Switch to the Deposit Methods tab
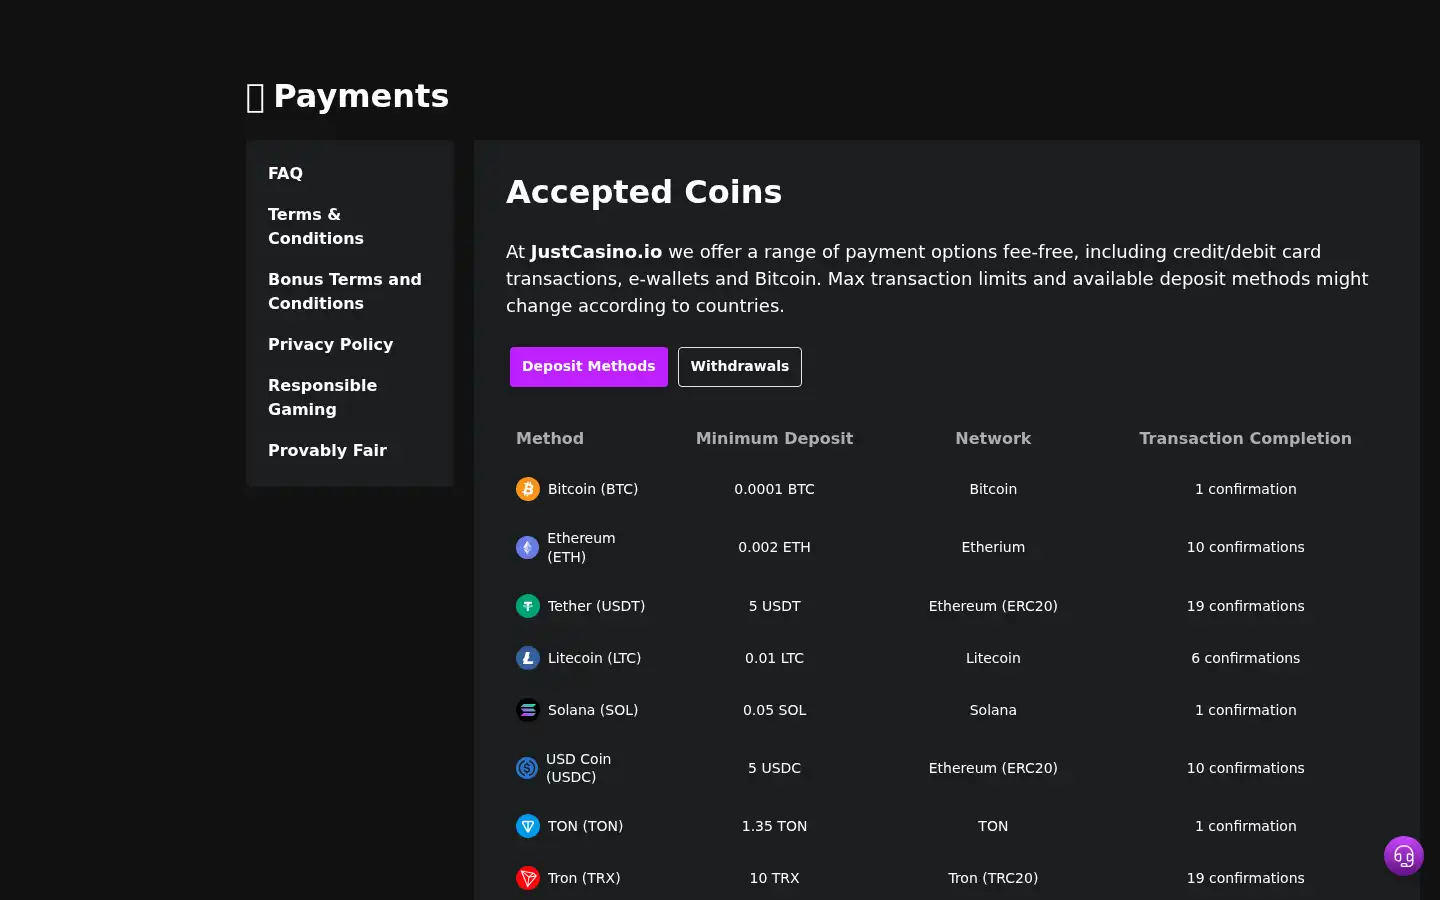 589,367
